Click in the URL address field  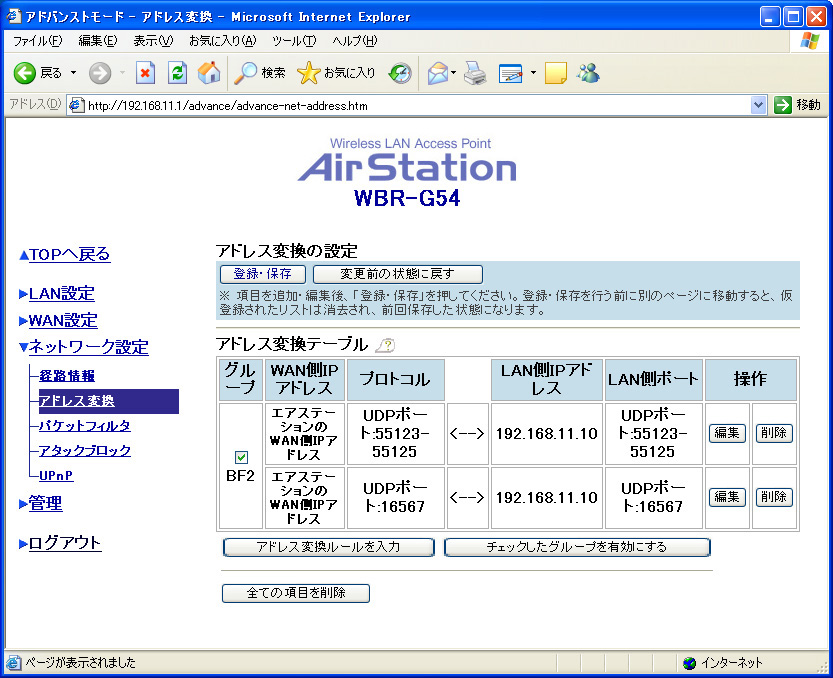400,105
